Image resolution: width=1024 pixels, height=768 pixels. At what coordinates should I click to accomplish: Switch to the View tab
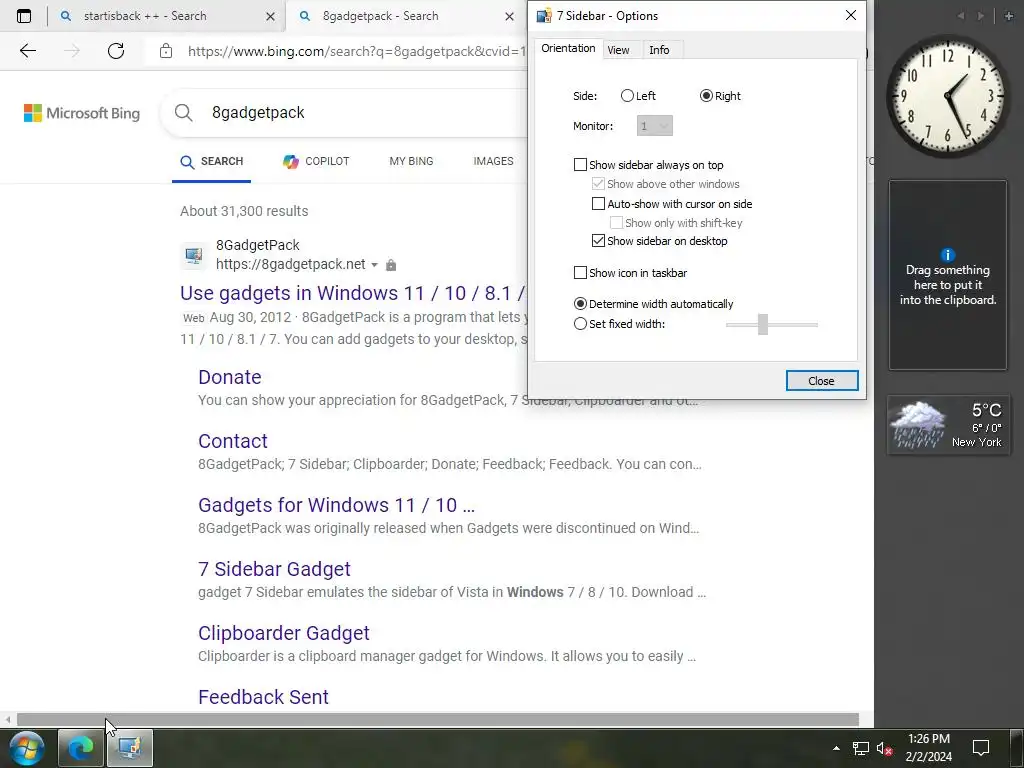pyautogui.click(x=618, y=50)
